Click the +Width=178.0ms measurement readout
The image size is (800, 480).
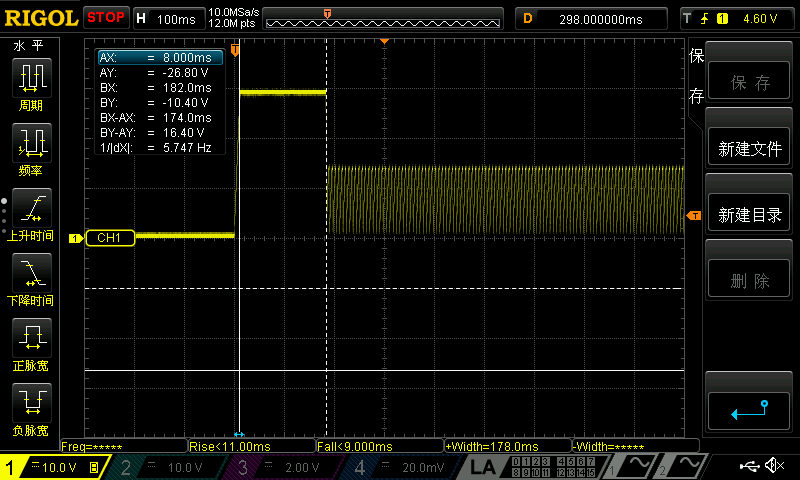pyautogui.click(x=508, y=446)
